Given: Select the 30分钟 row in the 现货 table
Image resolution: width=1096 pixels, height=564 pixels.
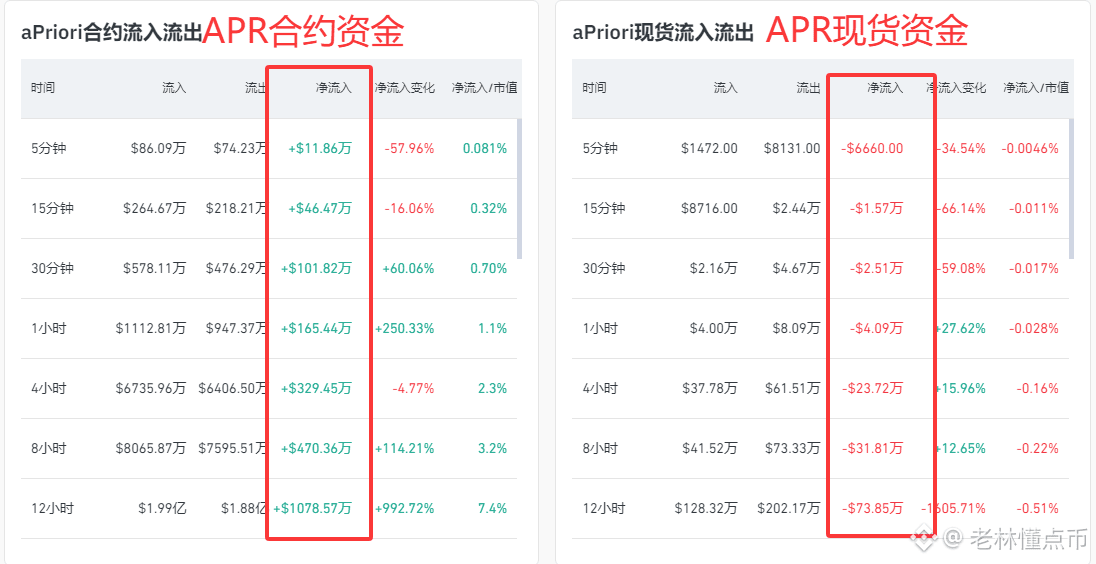Looking at the screenshot, I should click(821, 268).
